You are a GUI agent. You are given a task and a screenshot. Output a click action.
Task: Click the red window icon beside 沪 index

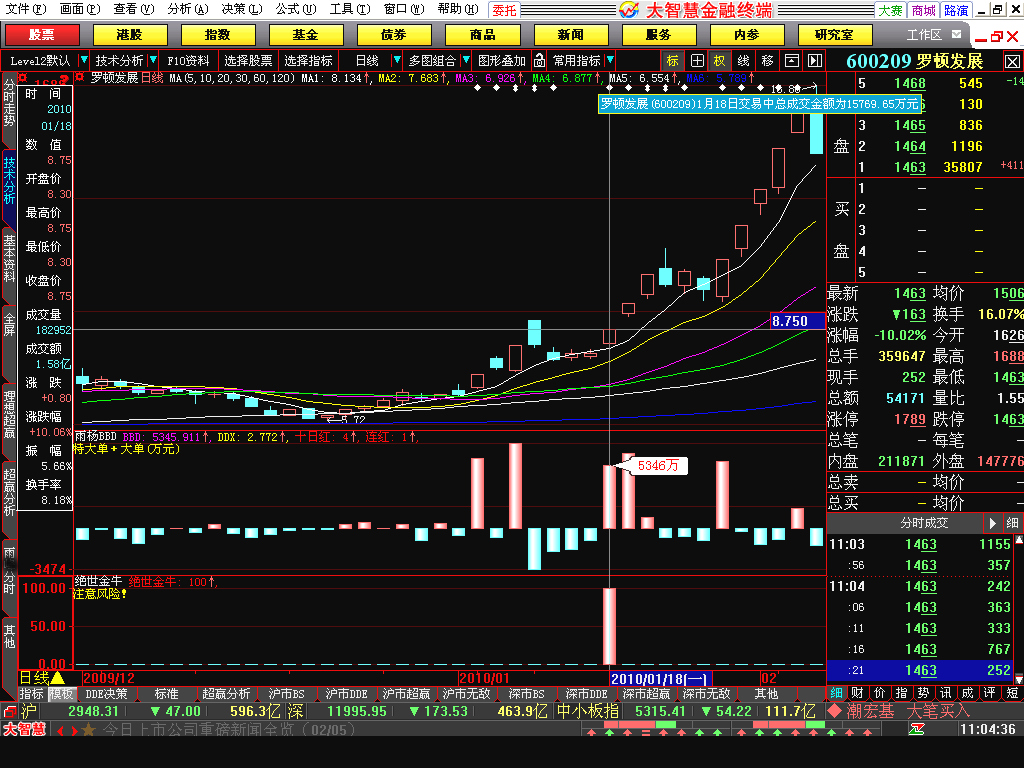pyautogui.click(x=9, y=711)
